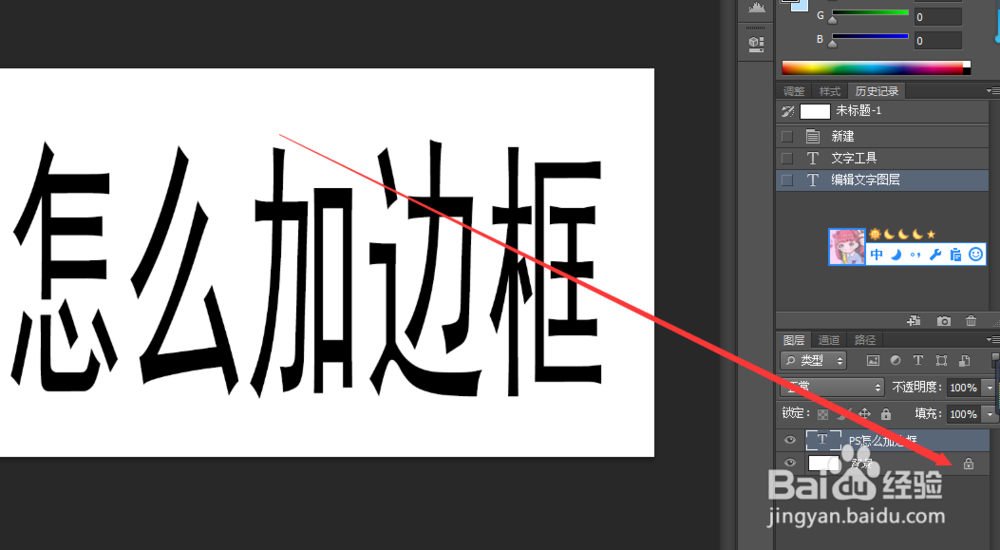Open the Histogram panel icon
The height and width of the screenshot is (550, 1000).
pos(756,8)
